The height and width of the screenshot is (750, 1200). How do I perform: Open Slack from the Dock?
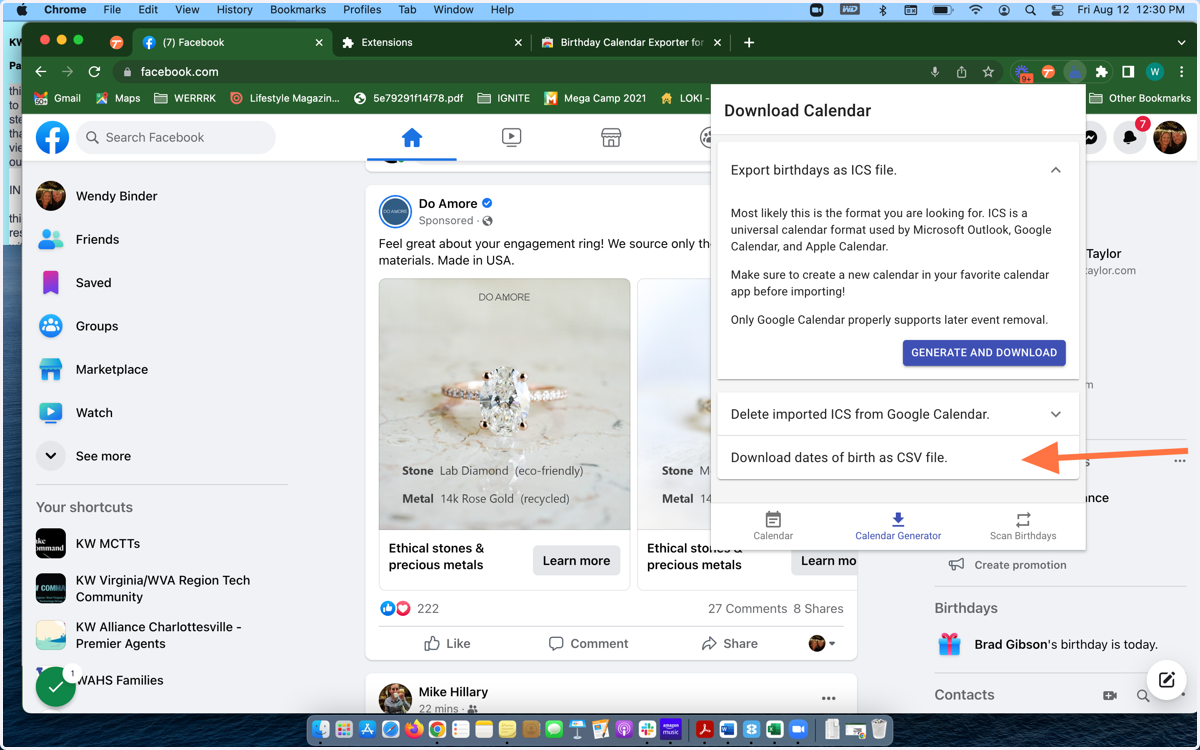(x=647, y=730)
